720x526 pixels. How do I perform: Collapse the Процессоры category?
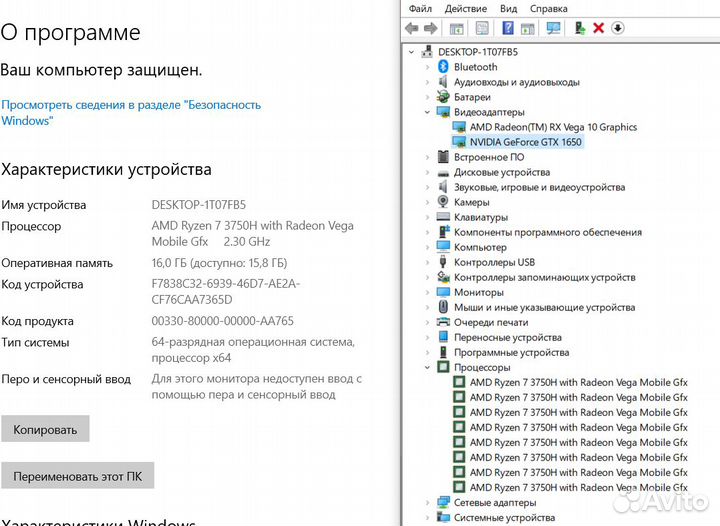coord(429,367)
